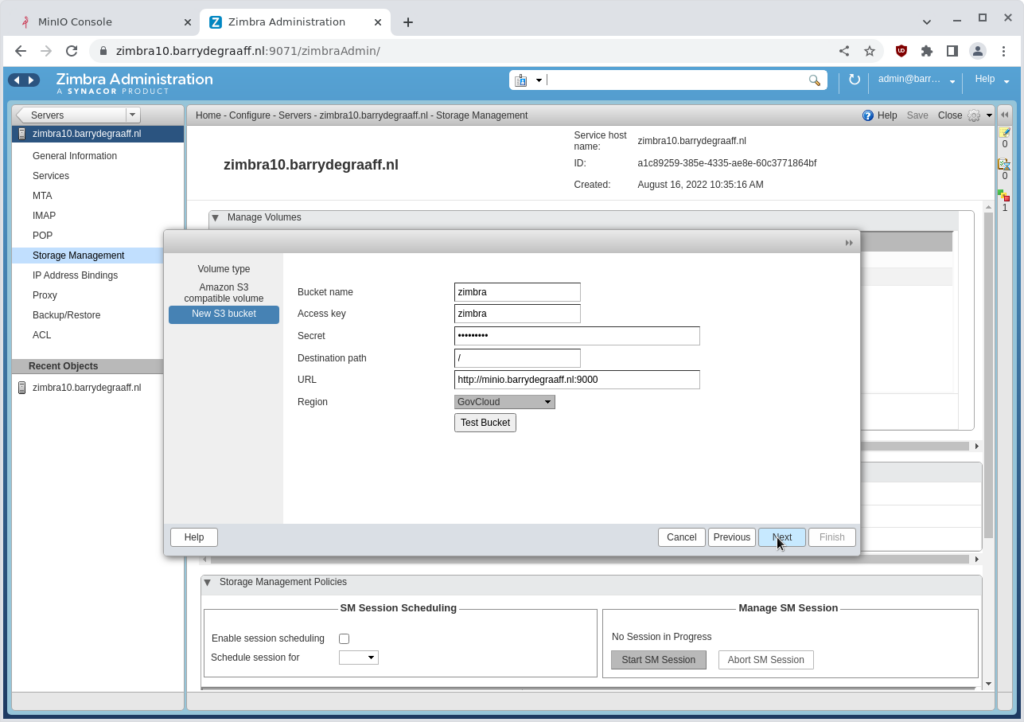
Task: Select zimbra10.barrydegraaff.nl under Recent Objects
Action: coord(86,388)
